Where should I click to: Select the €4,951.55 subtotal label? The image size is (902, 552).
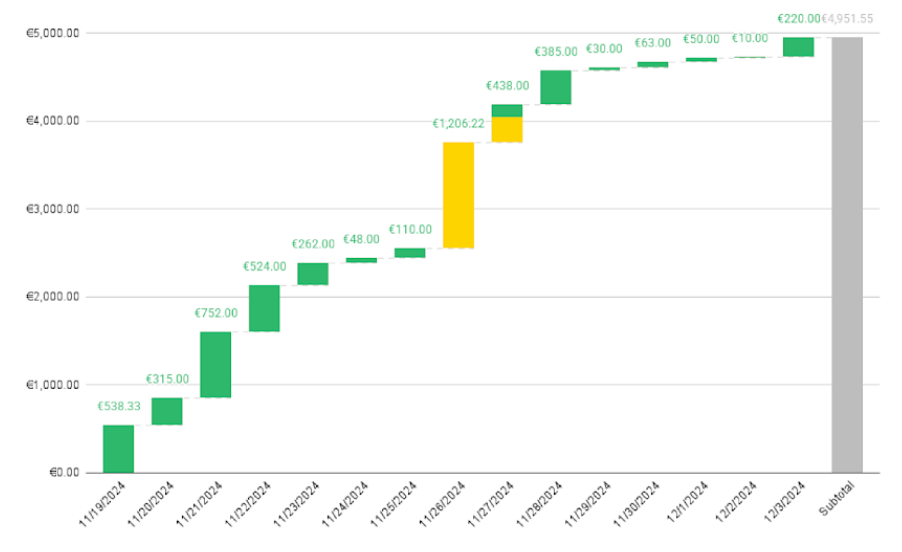(848, 18)
